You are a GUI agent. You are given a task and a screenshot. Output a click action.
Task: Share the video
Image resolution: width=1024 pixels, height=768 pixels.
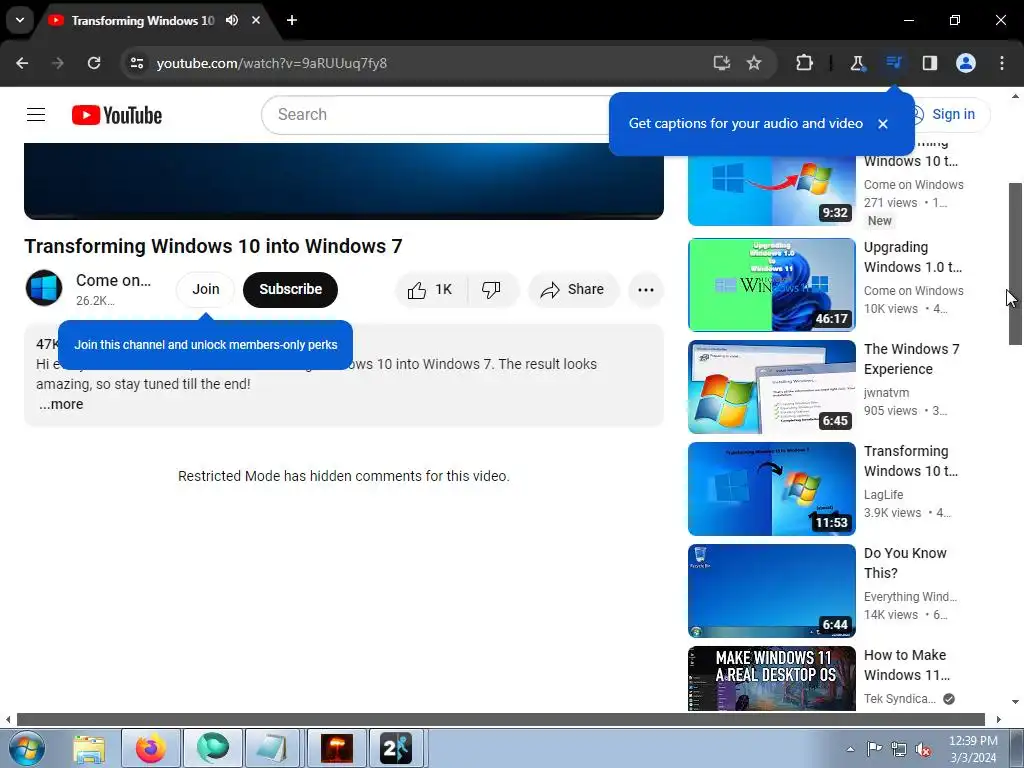[573, 289]
